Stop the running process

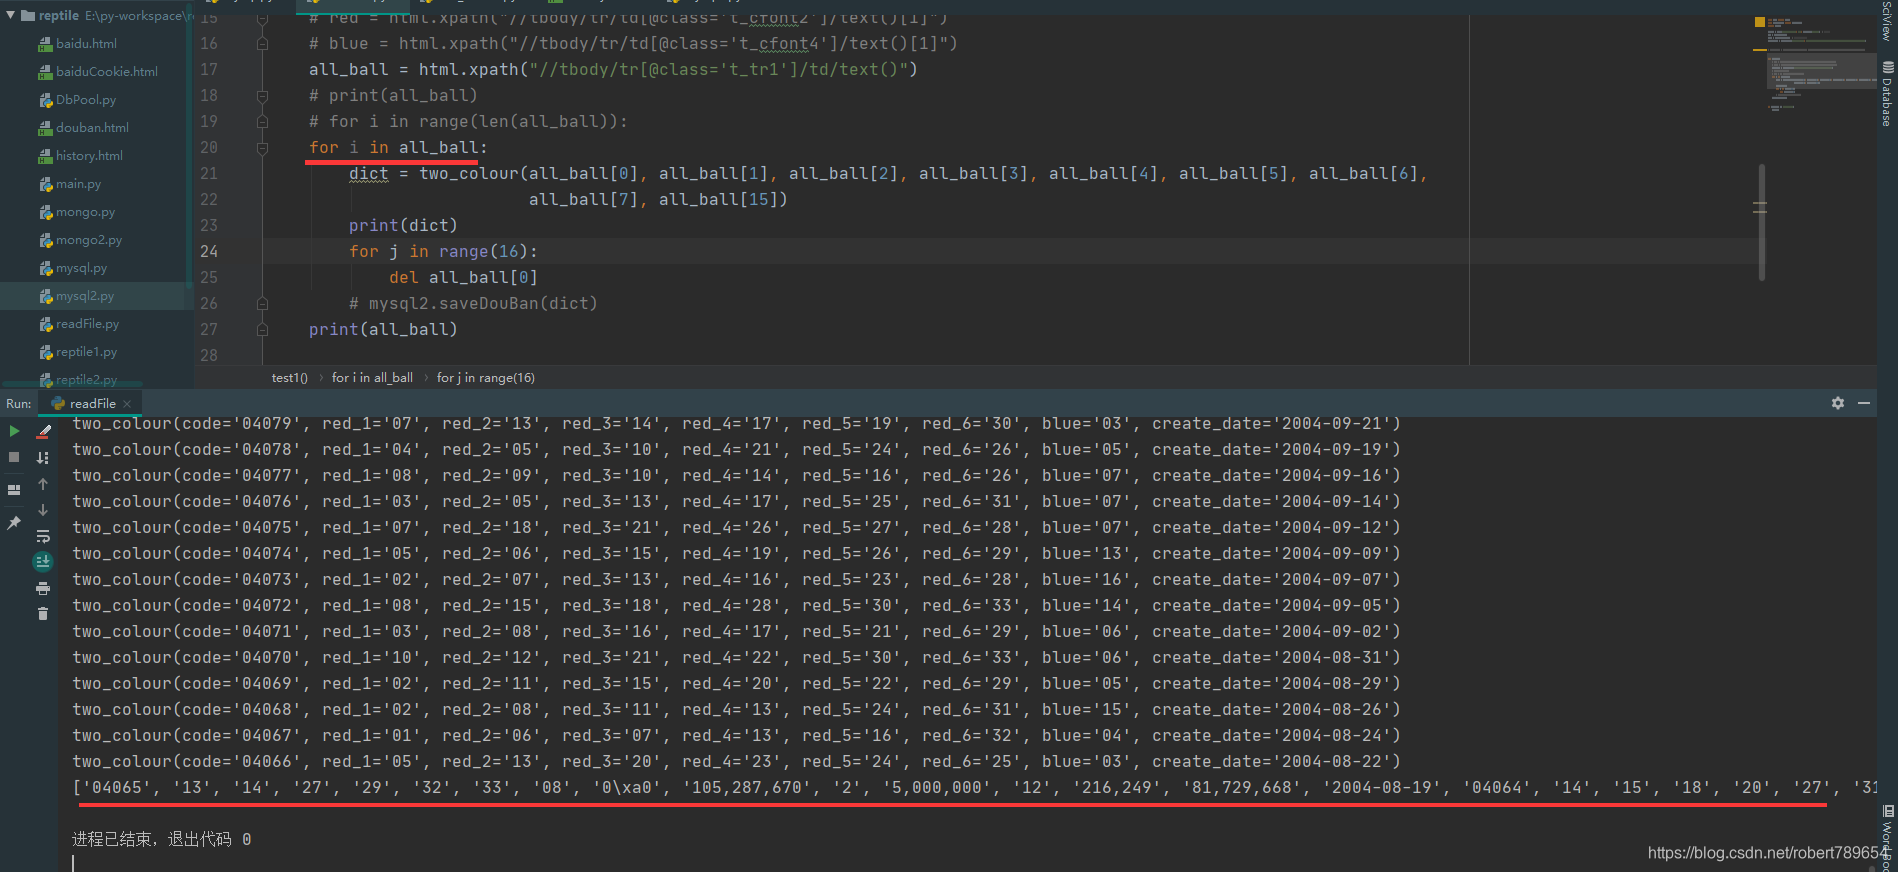point(14,457)
